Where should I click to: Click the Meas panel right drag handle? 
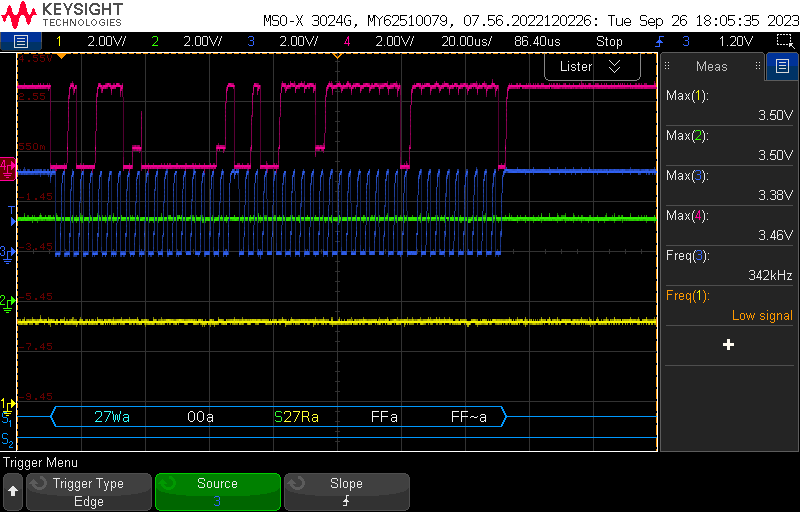758,66
